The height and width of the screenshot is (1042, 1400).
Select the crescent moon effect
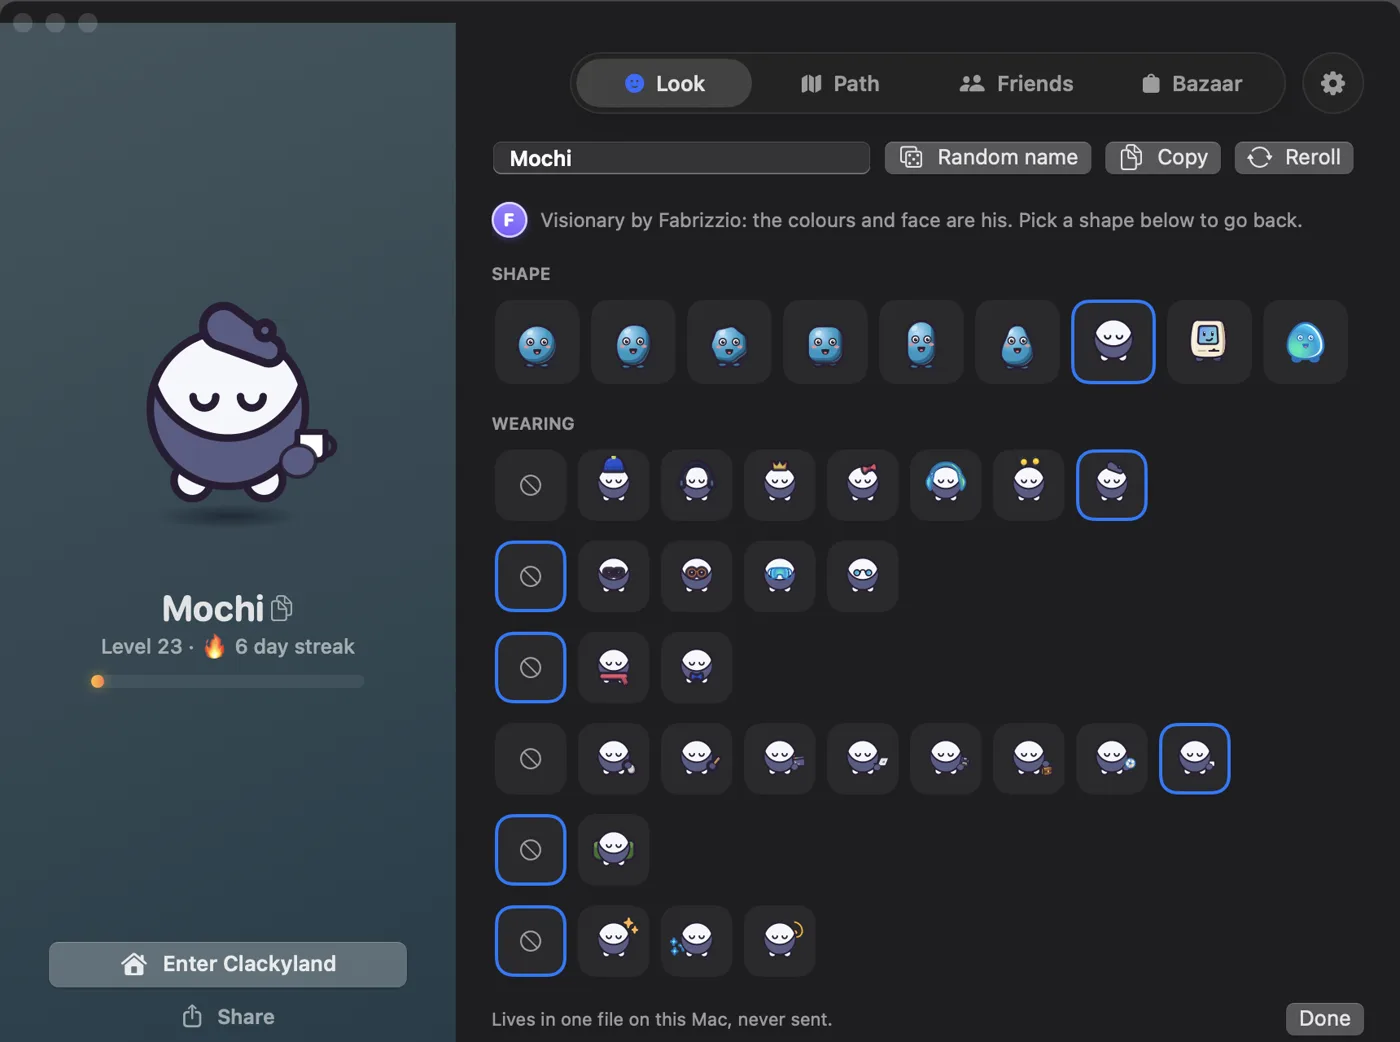tap(779, 941)
